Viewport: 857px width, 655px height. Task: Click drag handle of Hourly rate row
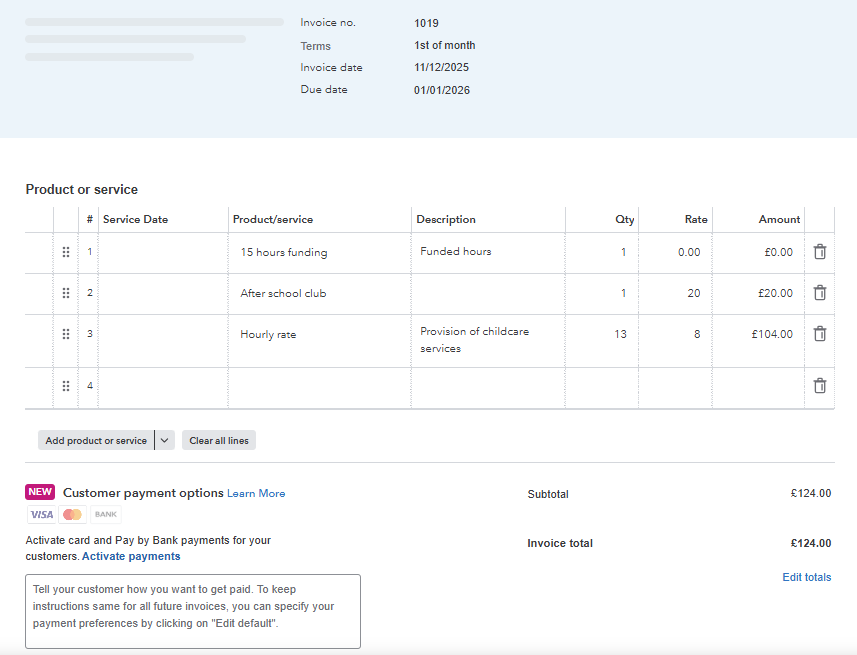66,334
